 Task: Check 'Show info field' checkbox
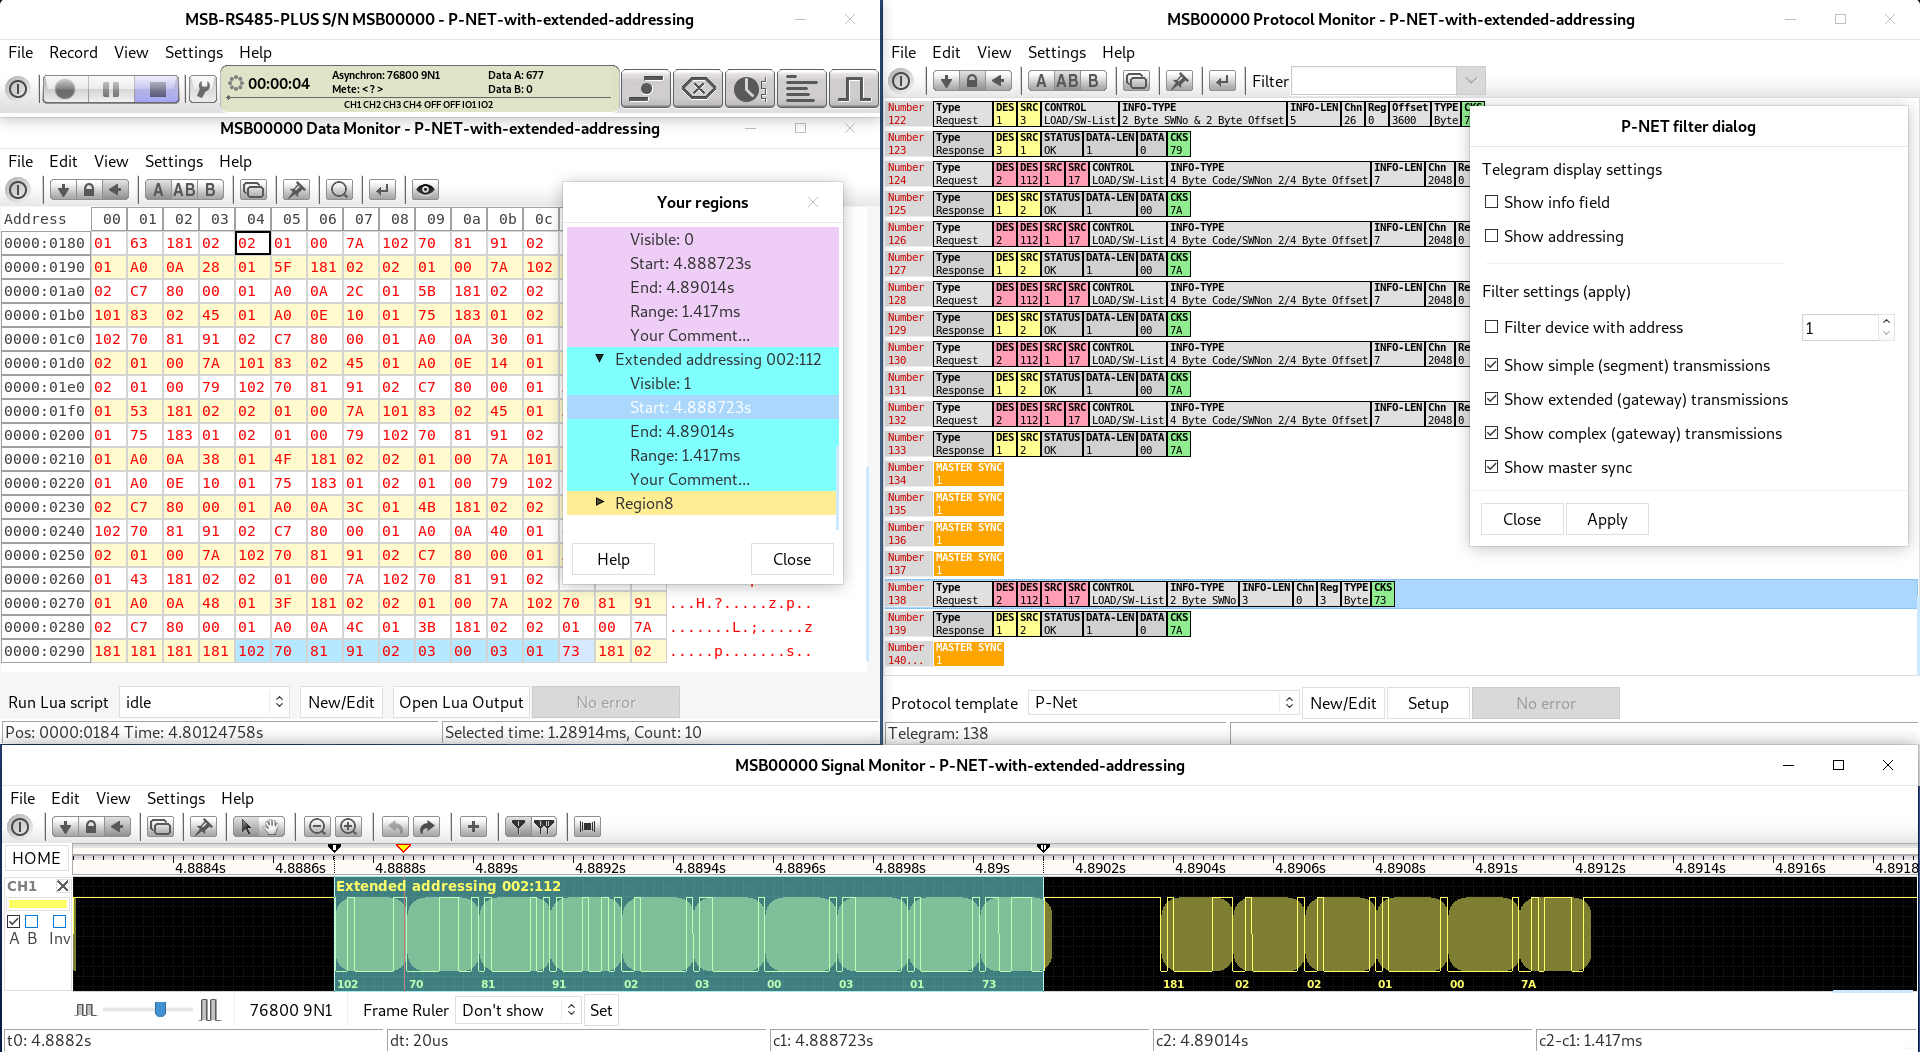point(1491,202)
